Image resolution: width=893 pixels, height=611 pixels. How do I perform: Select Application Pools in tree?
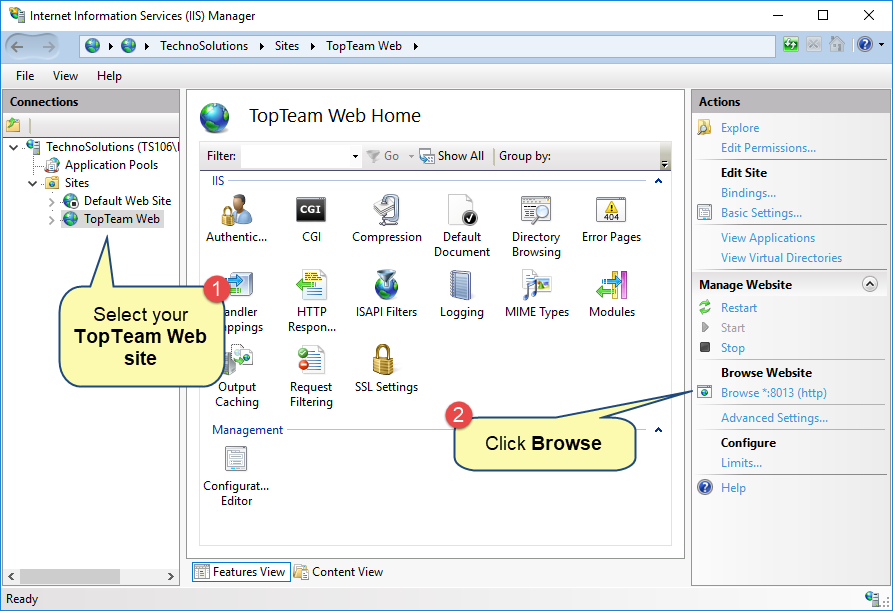tap(111, 165)
